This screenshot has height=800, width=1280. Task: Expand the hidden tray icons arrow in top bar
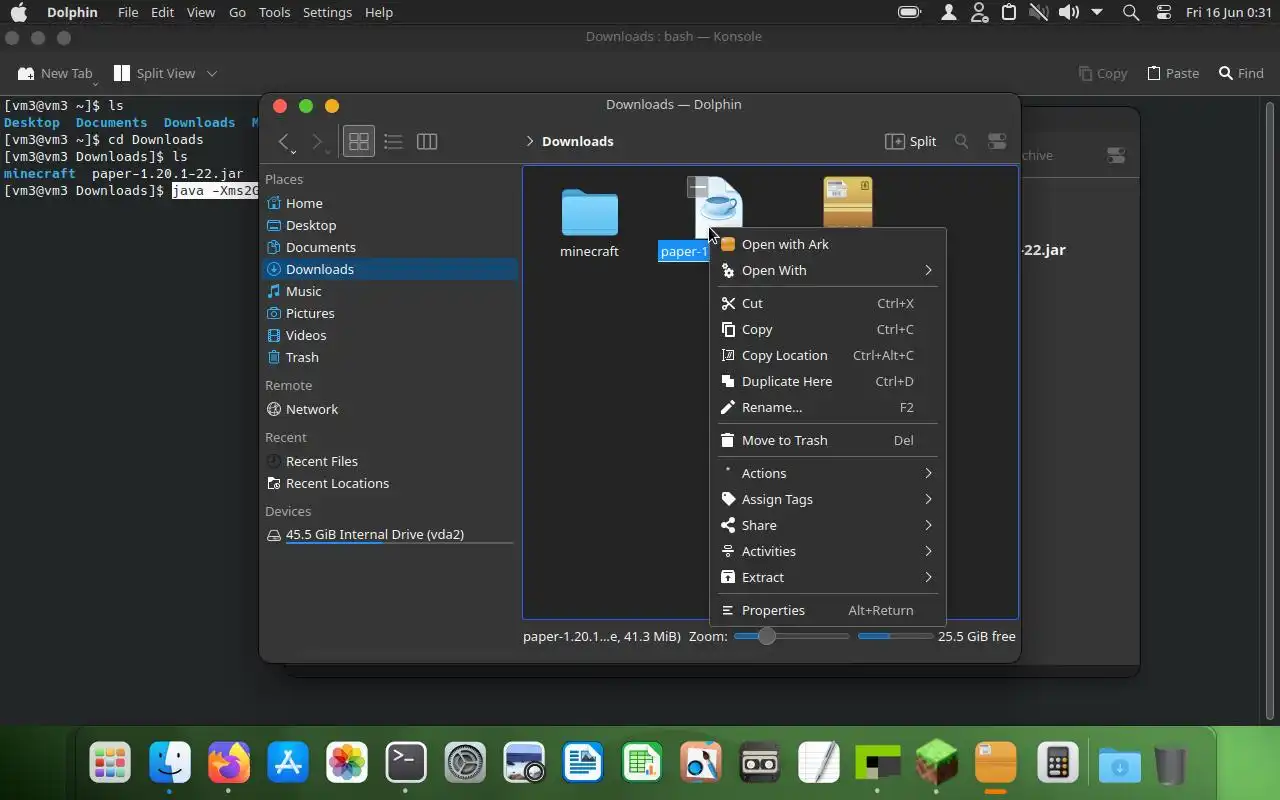[1097, 12]
